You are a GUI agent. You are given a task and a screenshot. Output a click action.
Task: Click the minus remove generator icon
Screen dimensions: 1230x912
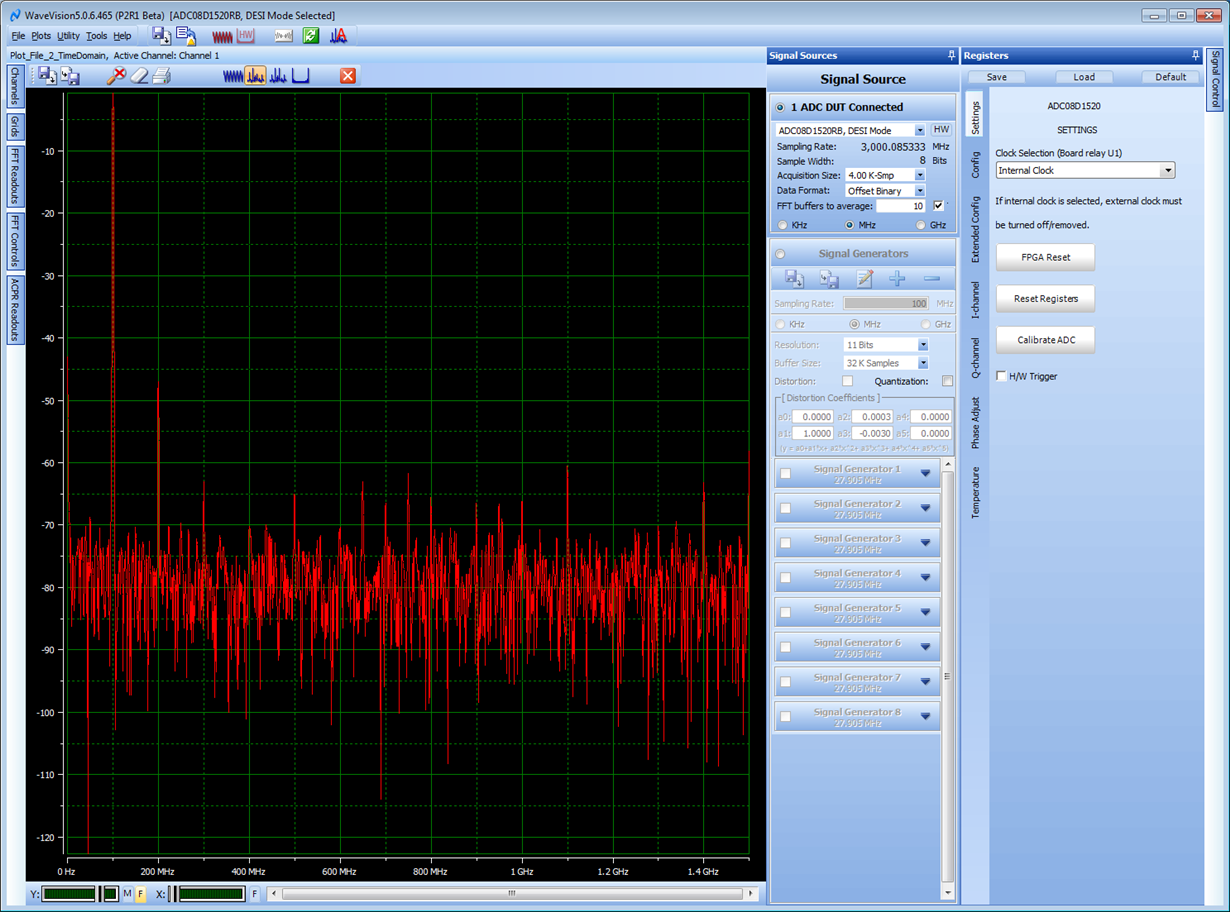click(x=932, y=279)
